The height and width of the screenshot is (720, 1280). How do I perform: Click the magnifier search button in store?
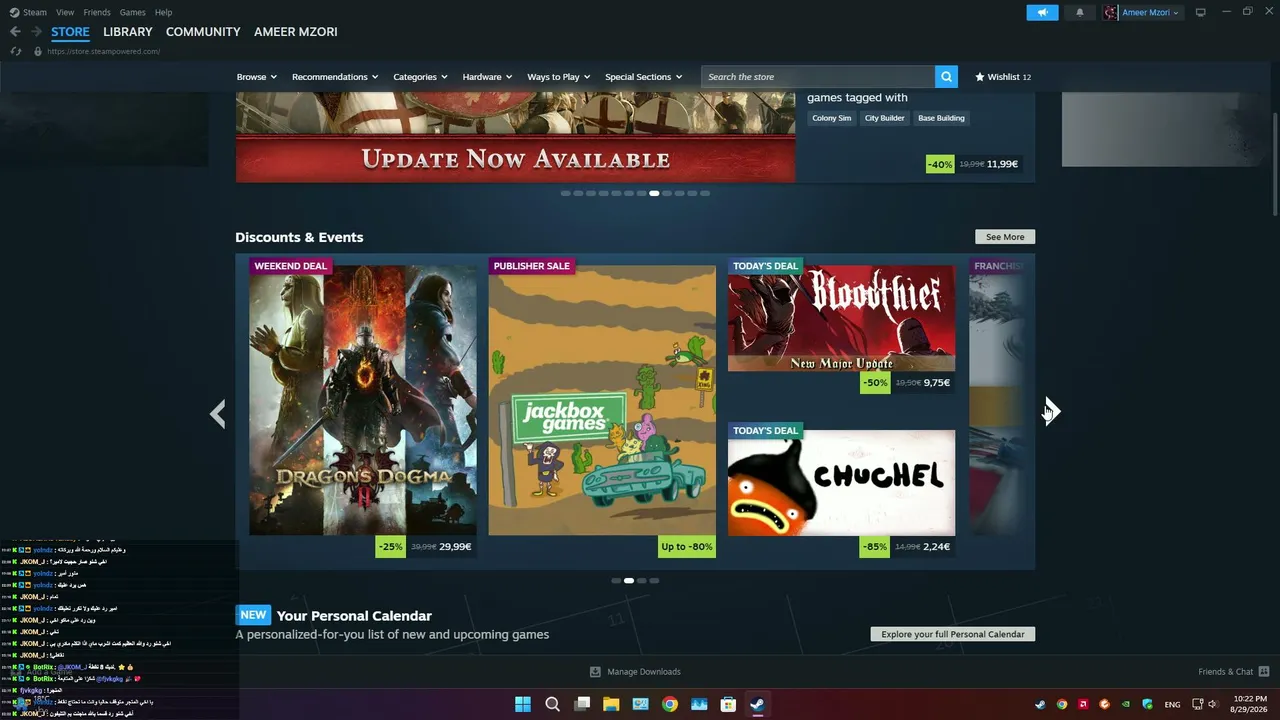[x=946, y=77]
